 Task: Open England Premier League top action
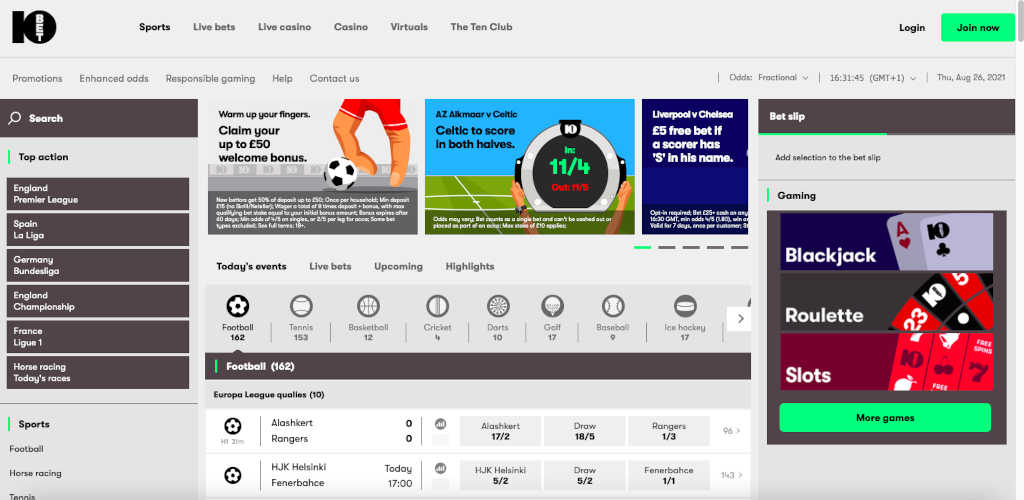98,194
